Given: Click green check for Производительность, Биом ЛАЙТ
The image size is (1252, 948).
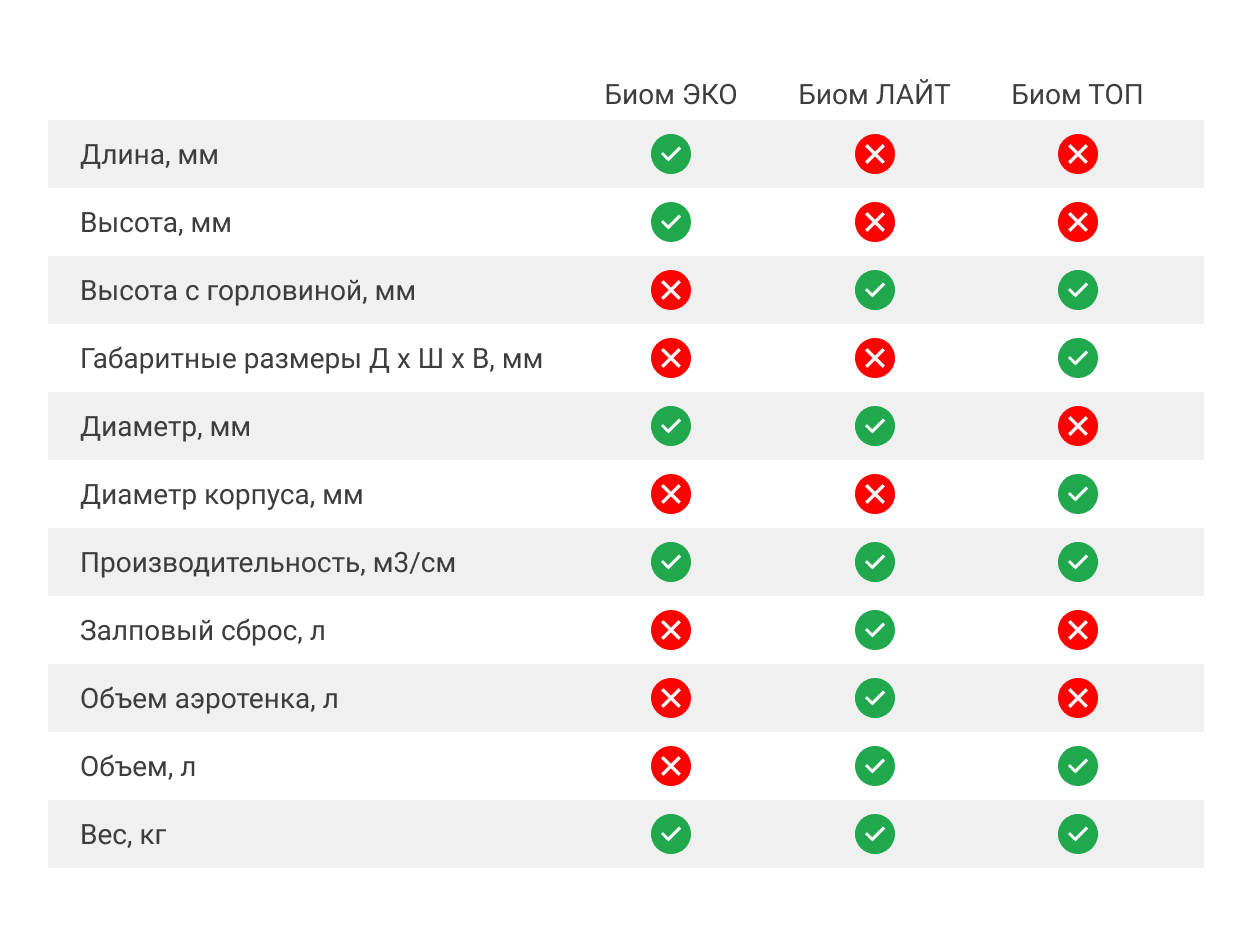Looking at the screenshot, I should pyautogui.click(x=875, y=562).
